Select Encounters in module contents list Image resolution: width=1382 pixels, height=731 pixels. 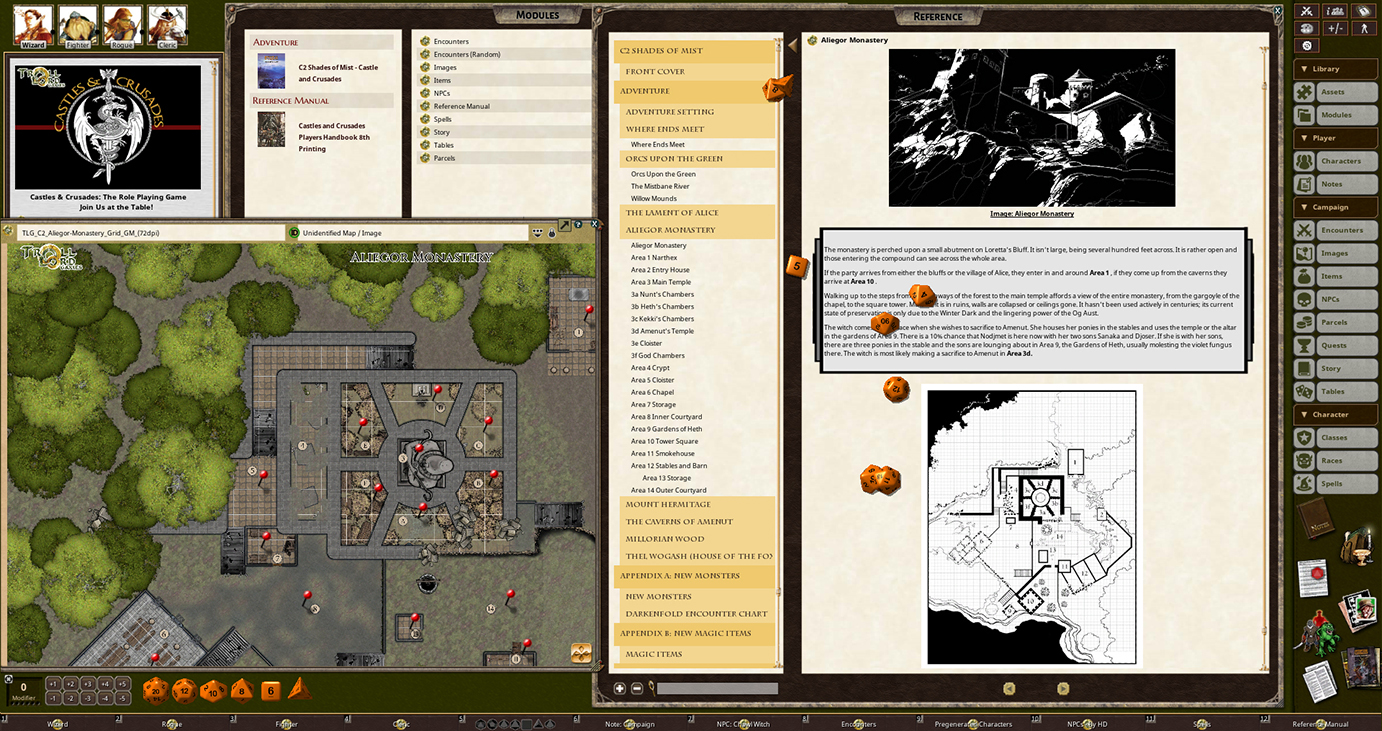pyautogui.click(x=451, y=41)
